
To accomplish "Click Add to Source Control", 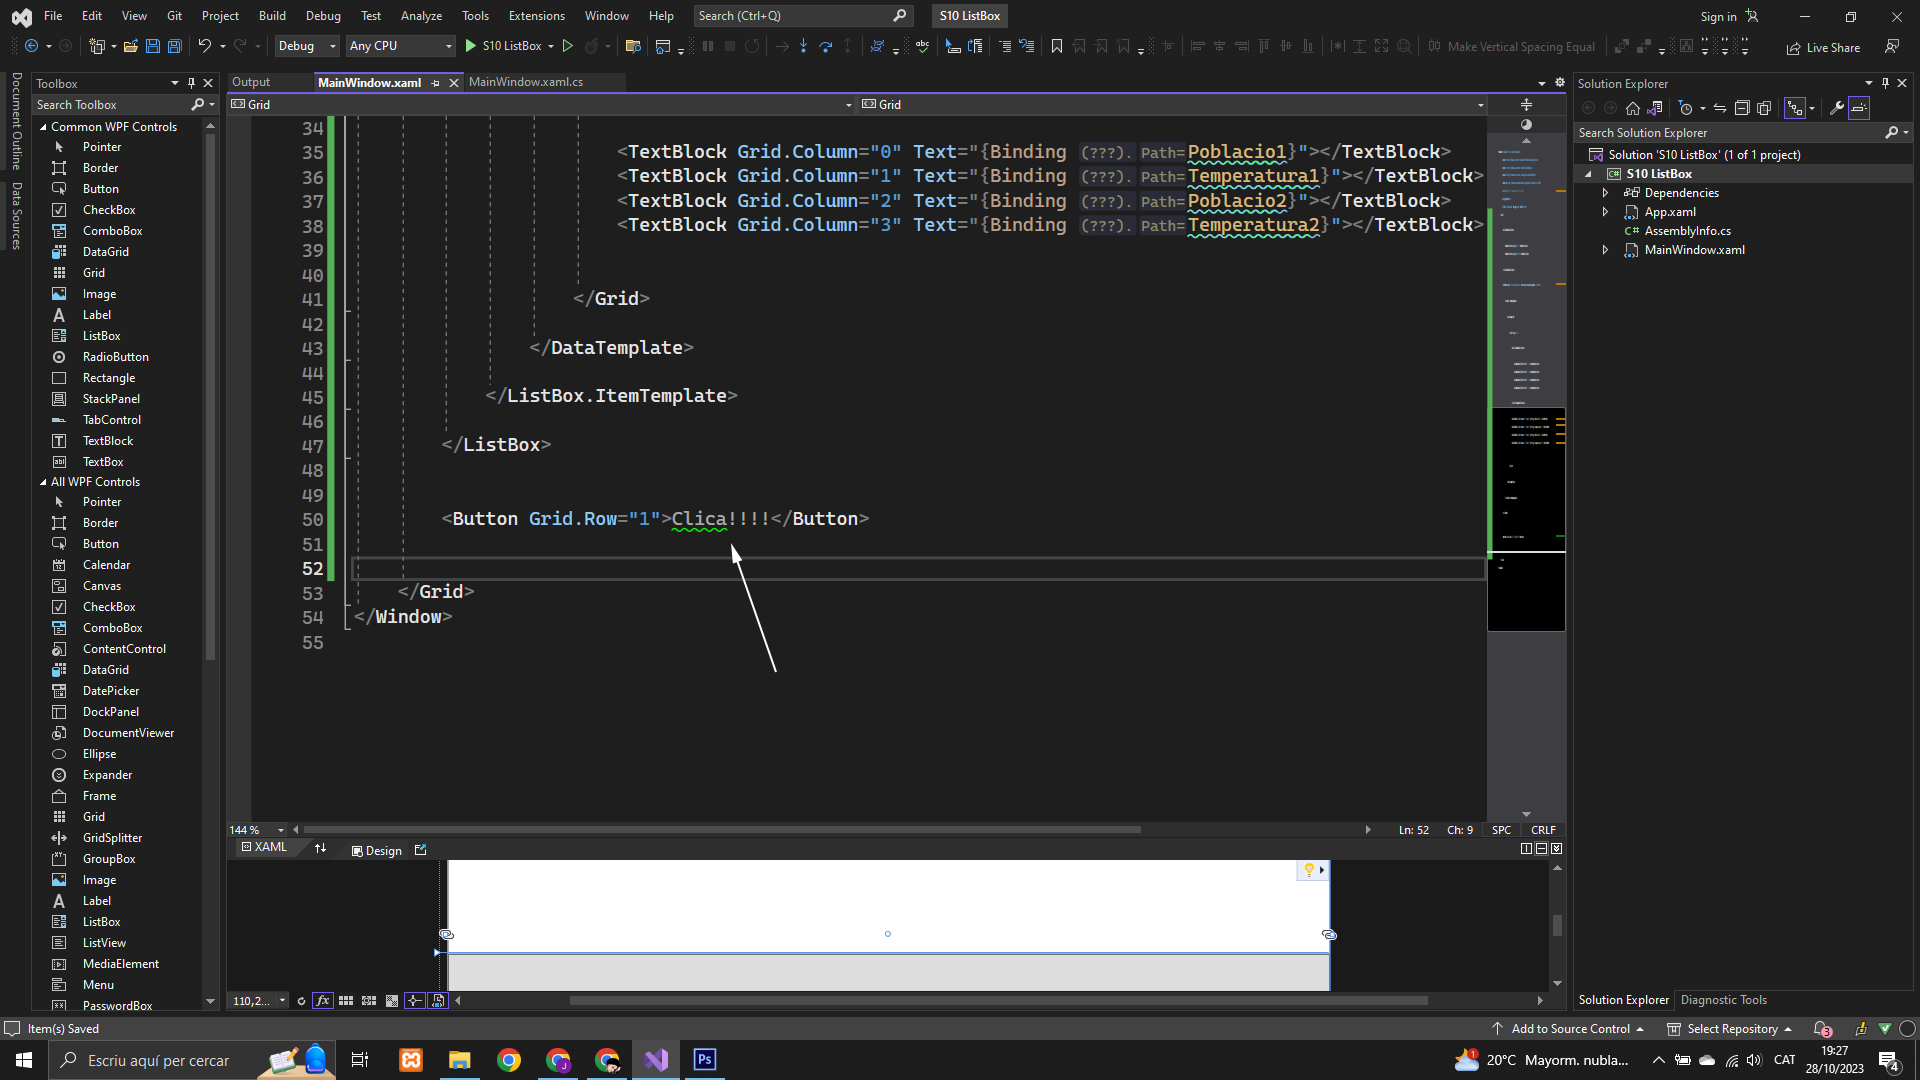I will point(1570,1028).
